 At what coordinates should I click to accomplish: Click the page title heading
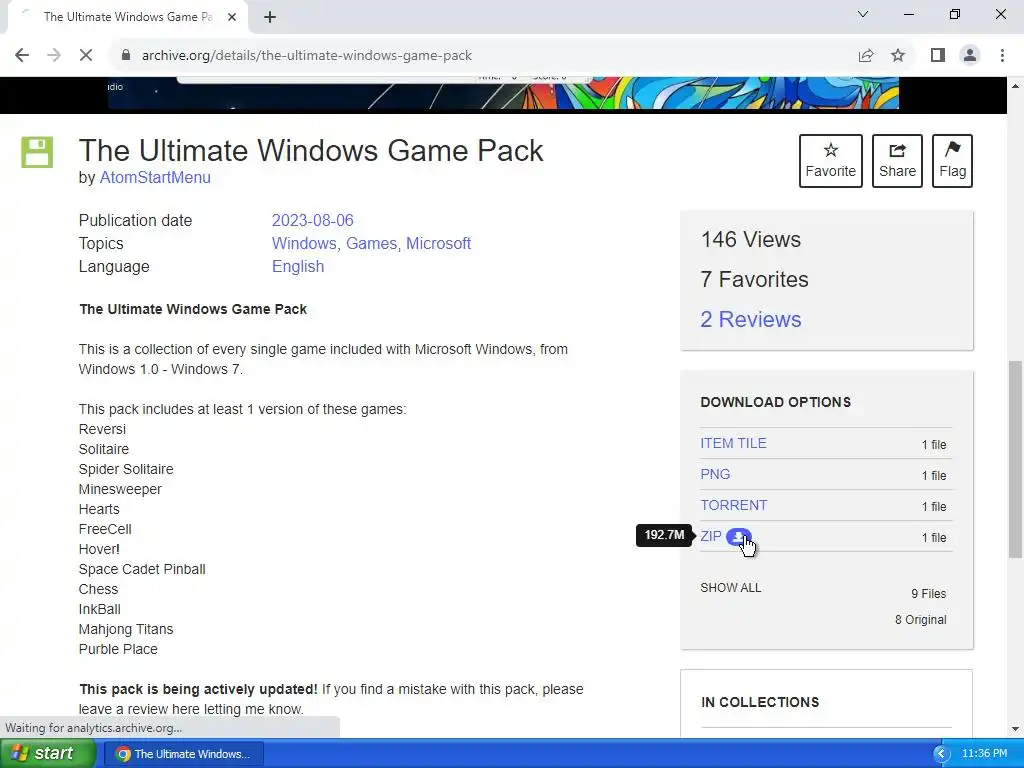311,151
